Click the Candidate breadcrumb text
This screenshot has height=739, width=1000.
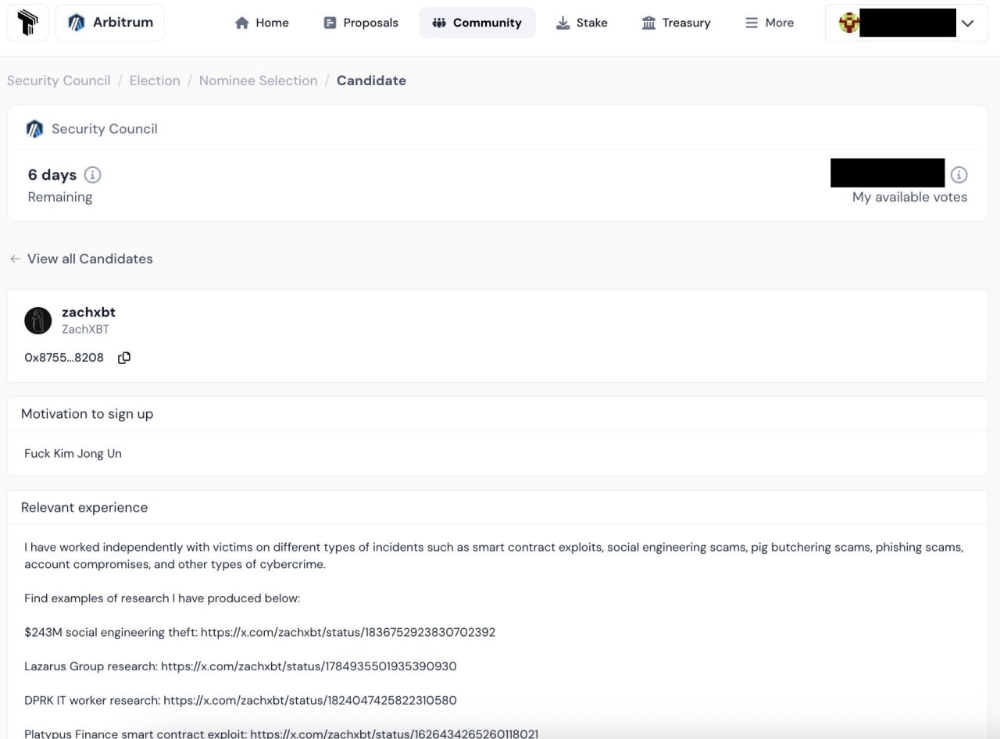[371, 80]
